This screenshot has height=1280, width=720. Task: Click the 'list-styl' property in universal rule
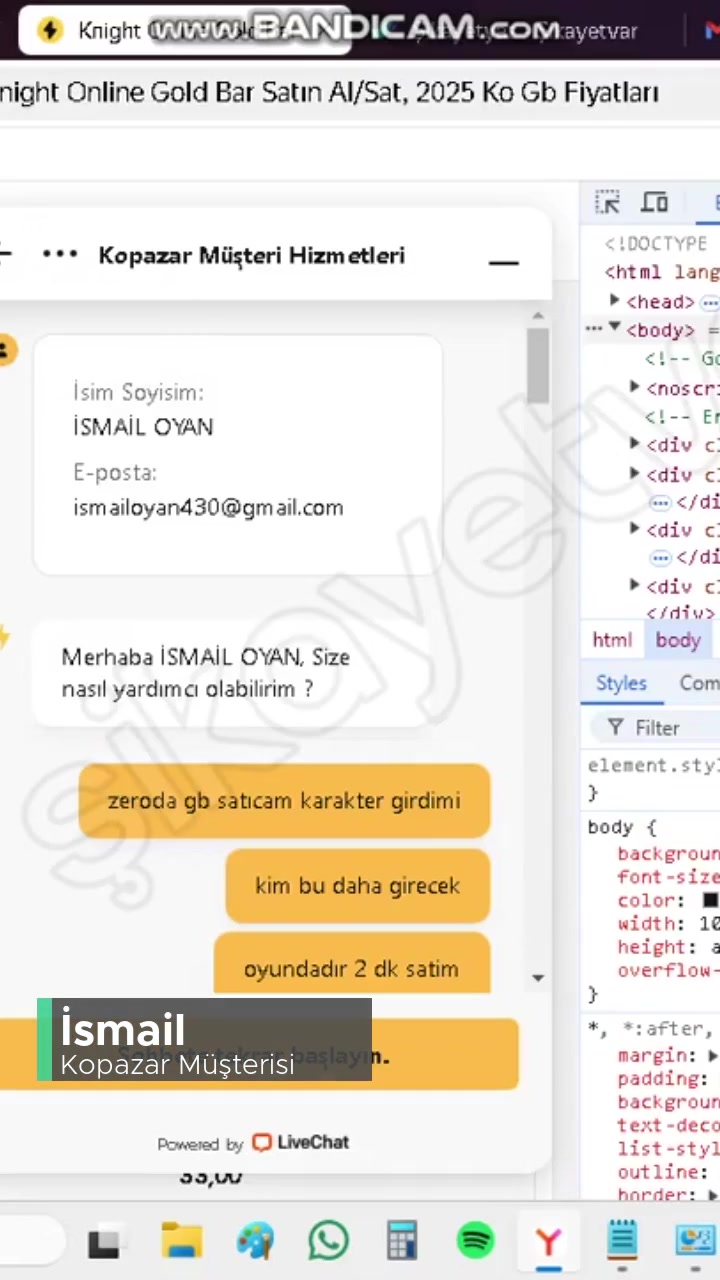tap(668, 1148)
